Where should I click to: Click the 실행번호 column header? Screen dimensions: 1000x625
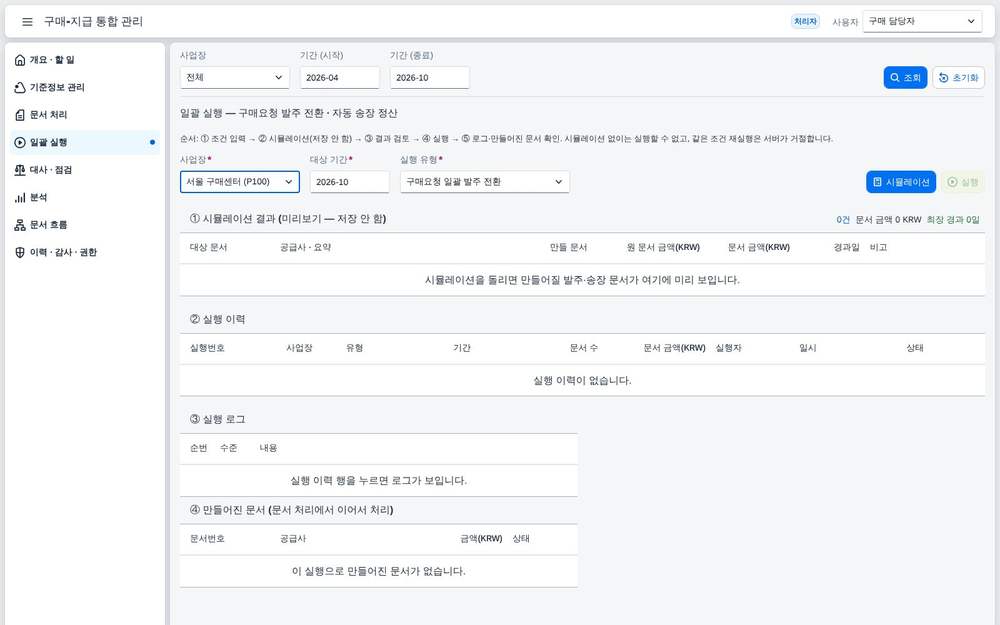[x=207, y=348]
